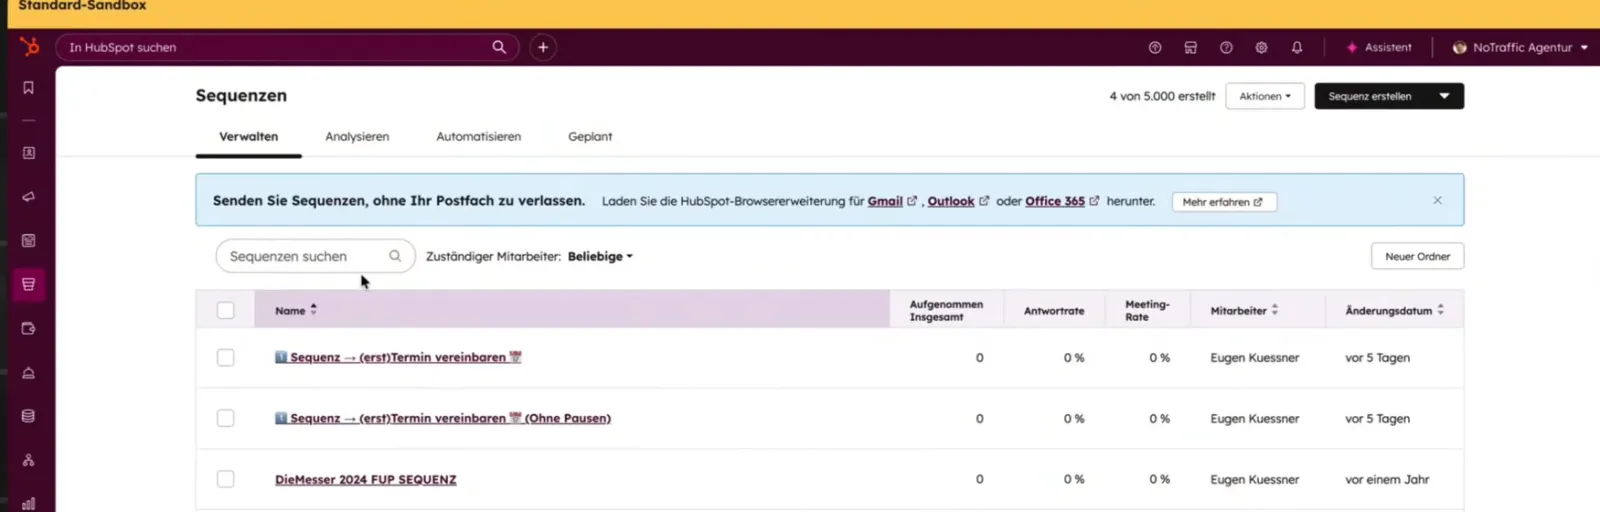Click the Sequenz erstellen button

click(1370, 96)
